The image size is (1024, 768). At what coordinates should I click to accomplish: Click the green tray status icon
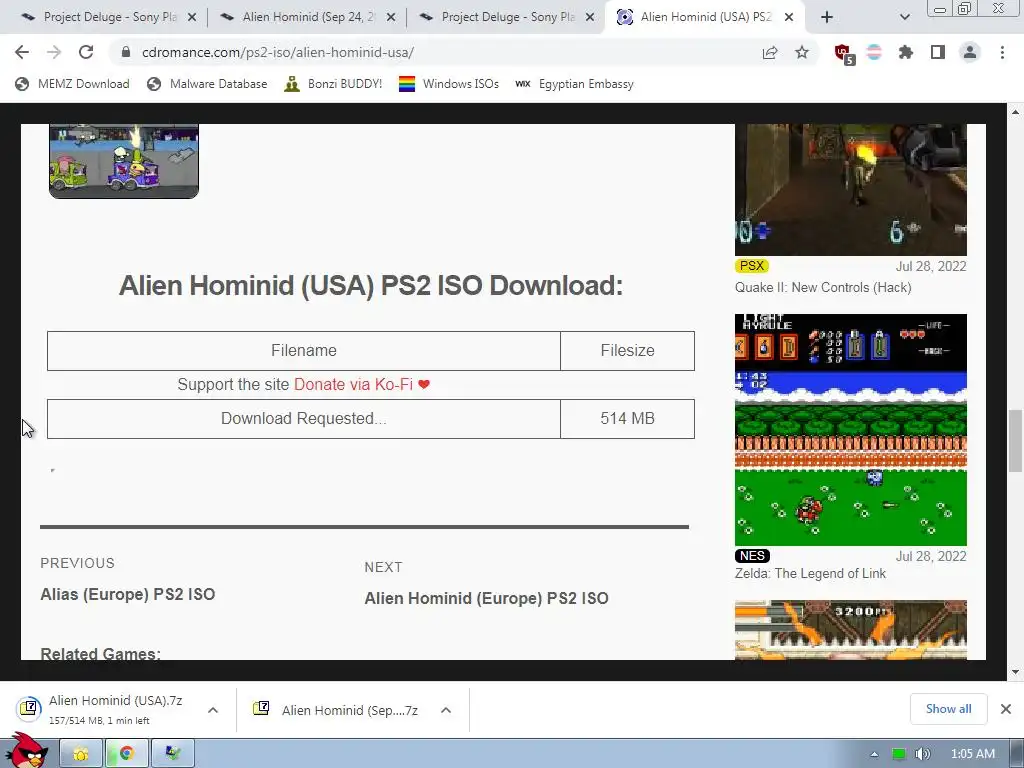(899, 754)
